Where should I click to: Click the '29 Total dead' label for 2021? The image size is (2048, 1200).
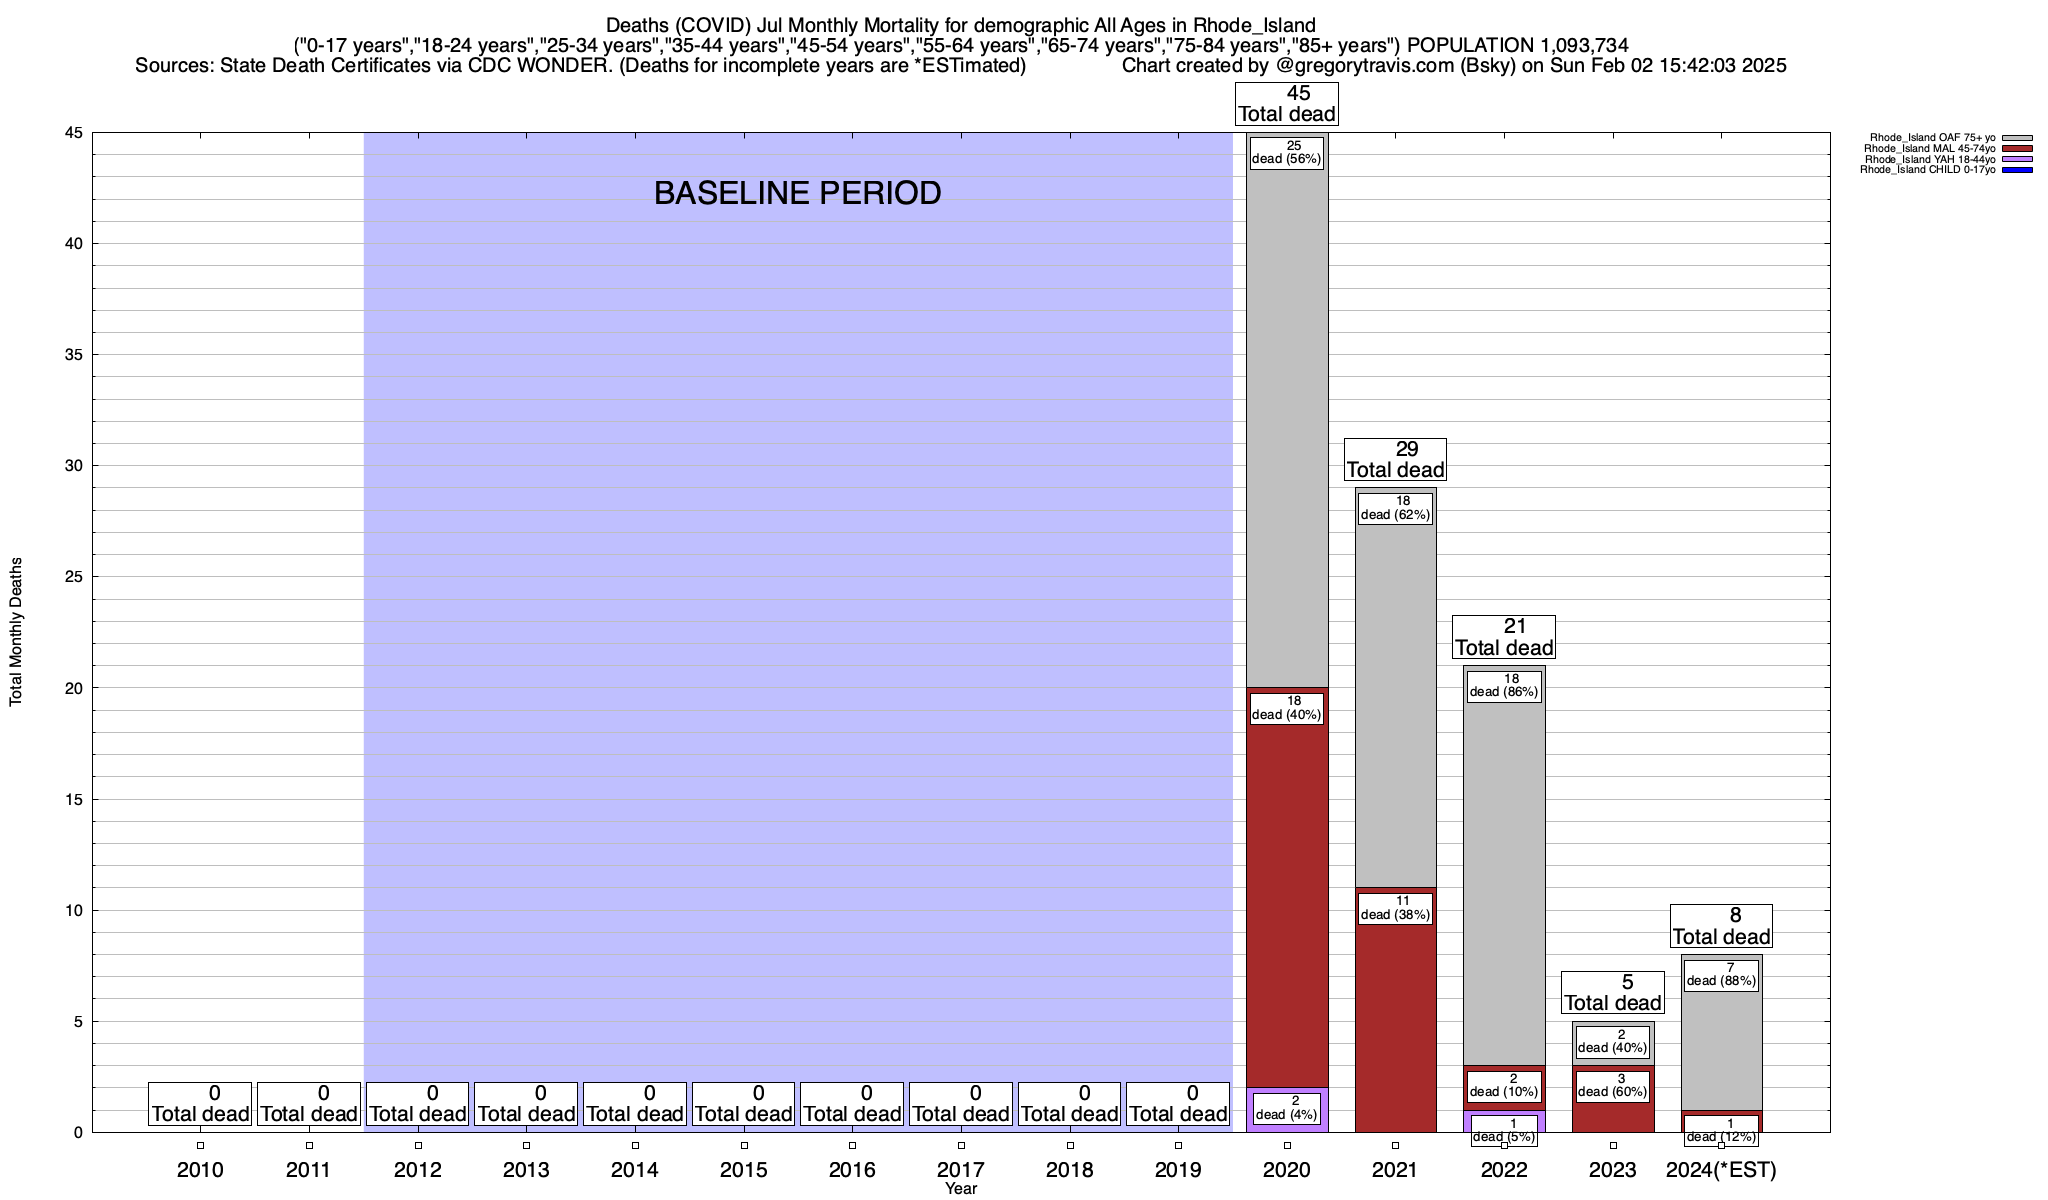coord(1395,460)
